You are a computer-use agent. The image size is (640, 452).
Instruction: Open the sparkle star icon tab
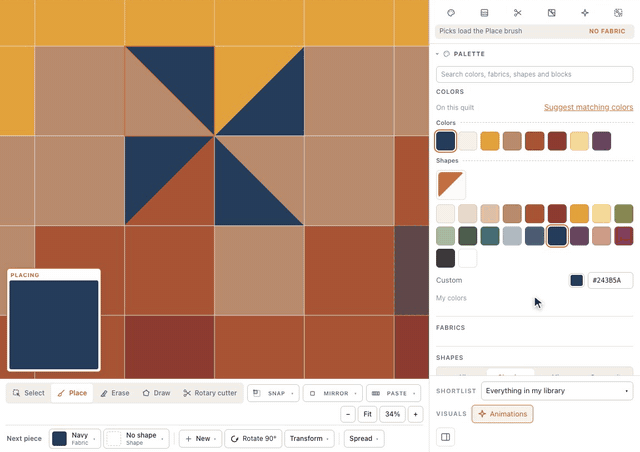click(585, 13)
